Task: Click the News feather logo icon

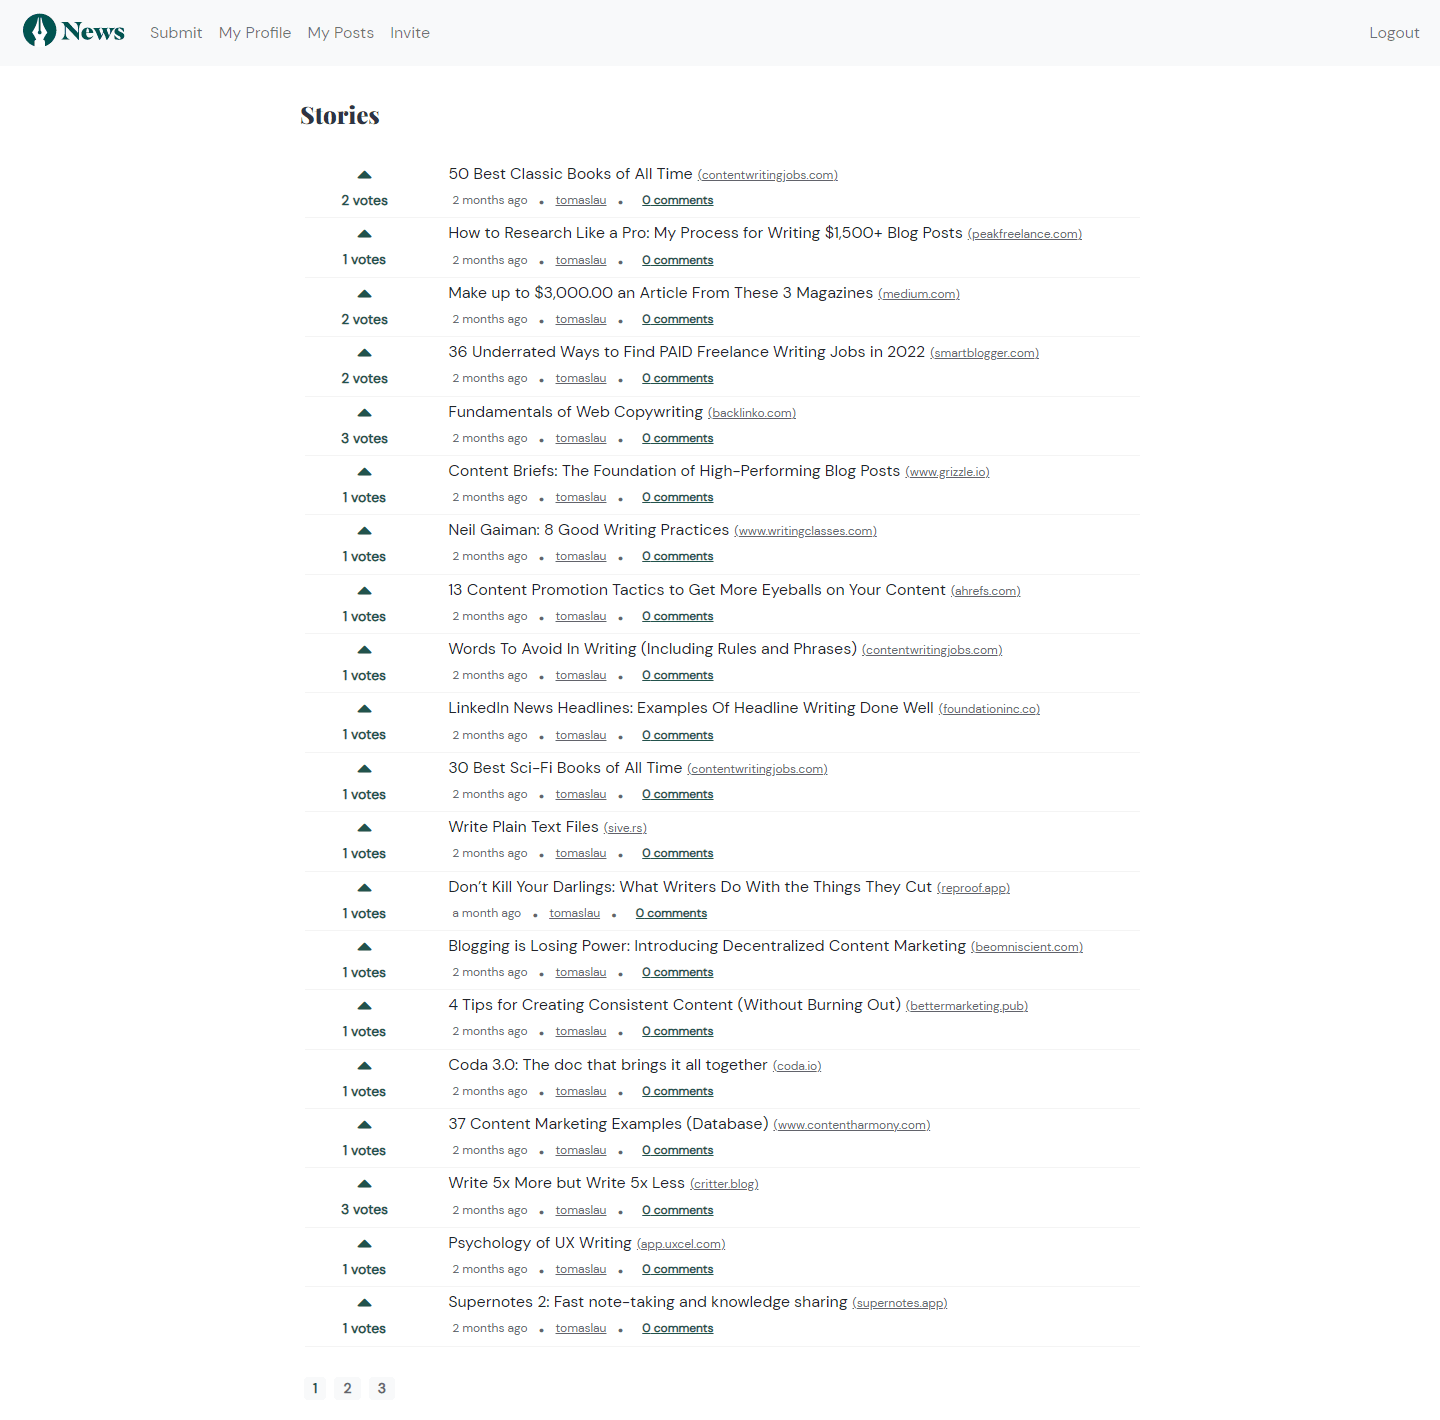Action: (40, 30)
